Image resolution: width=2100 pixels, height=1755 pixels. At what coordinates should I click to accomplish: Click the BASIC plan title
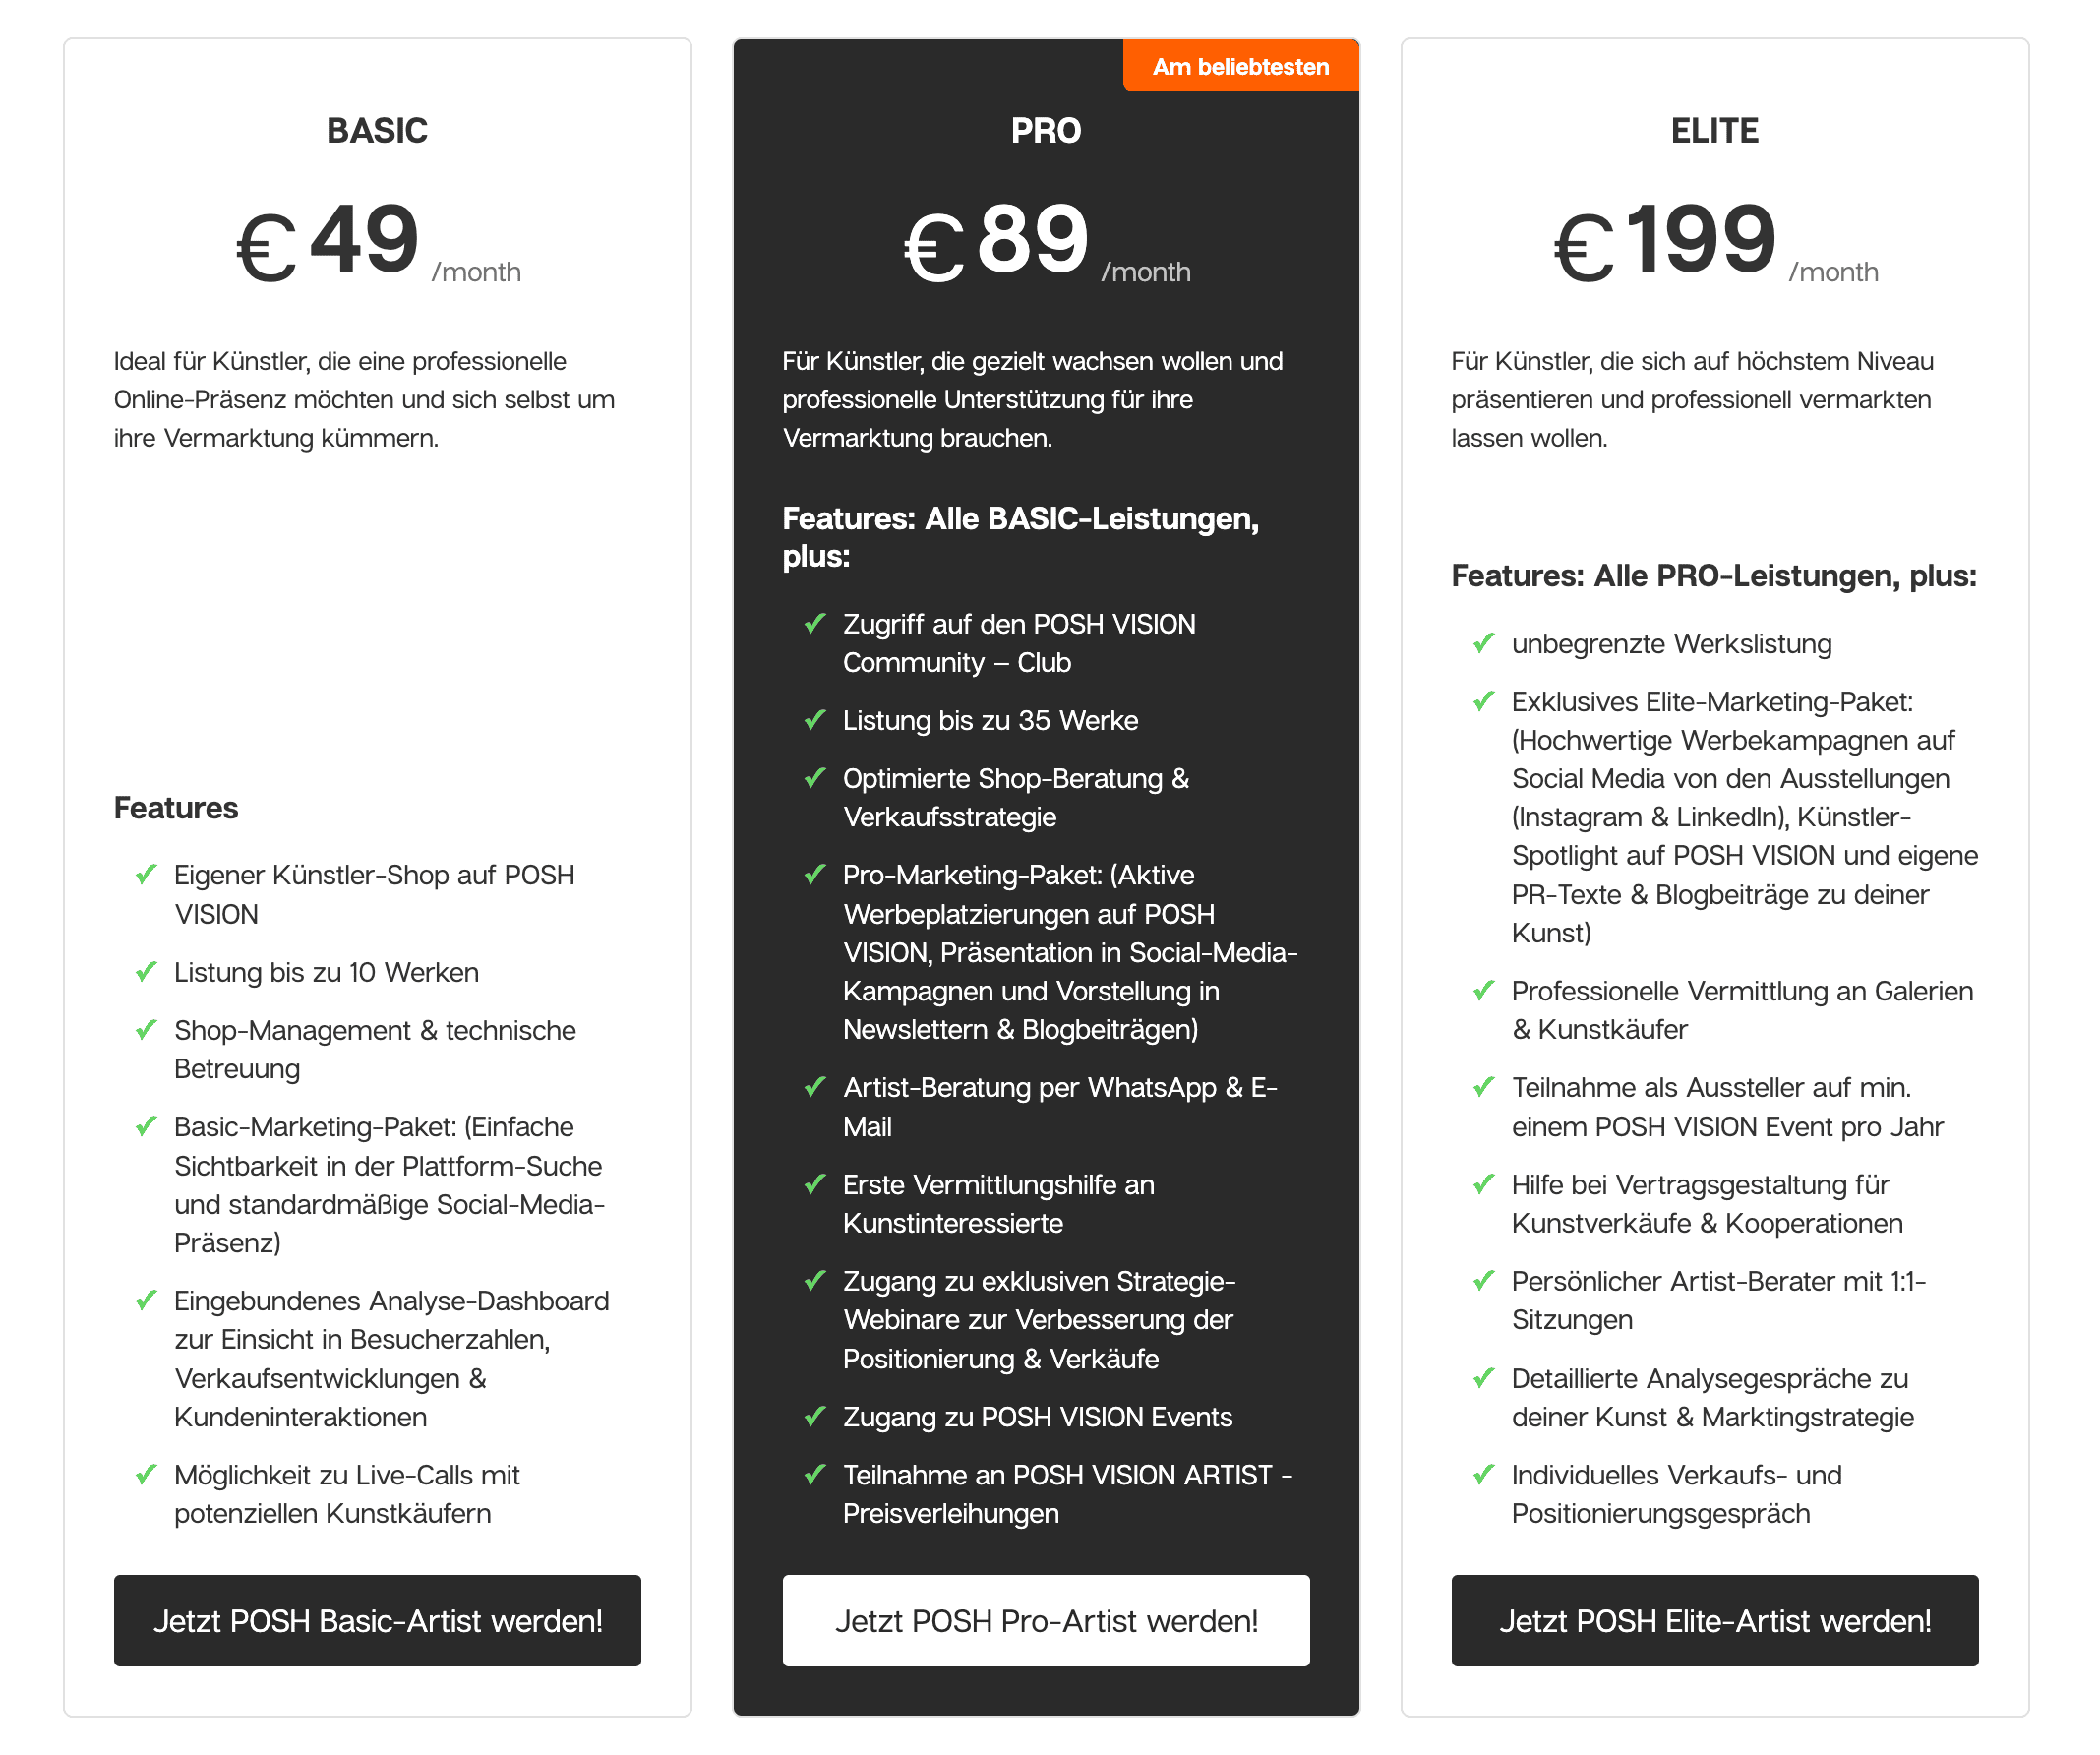(377, 131)
